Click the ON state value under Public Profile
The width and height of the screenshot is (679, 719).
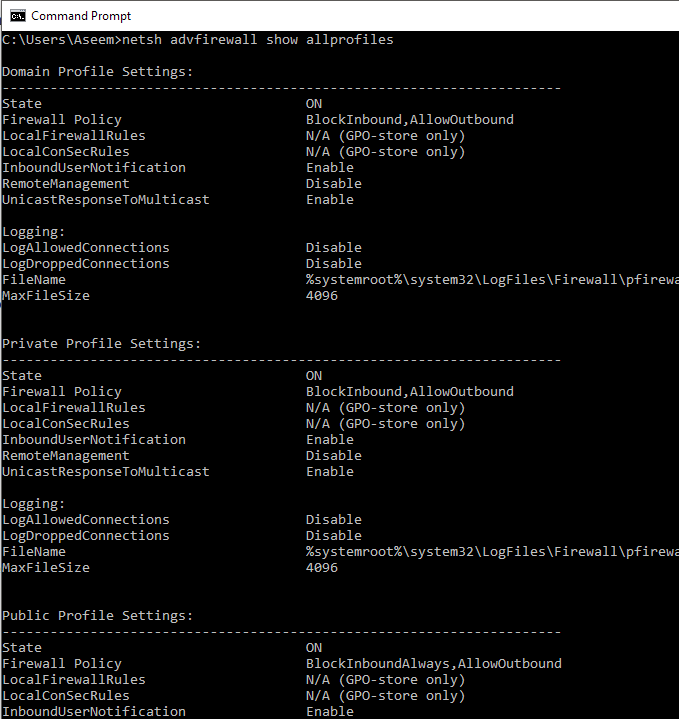point(314,648)
